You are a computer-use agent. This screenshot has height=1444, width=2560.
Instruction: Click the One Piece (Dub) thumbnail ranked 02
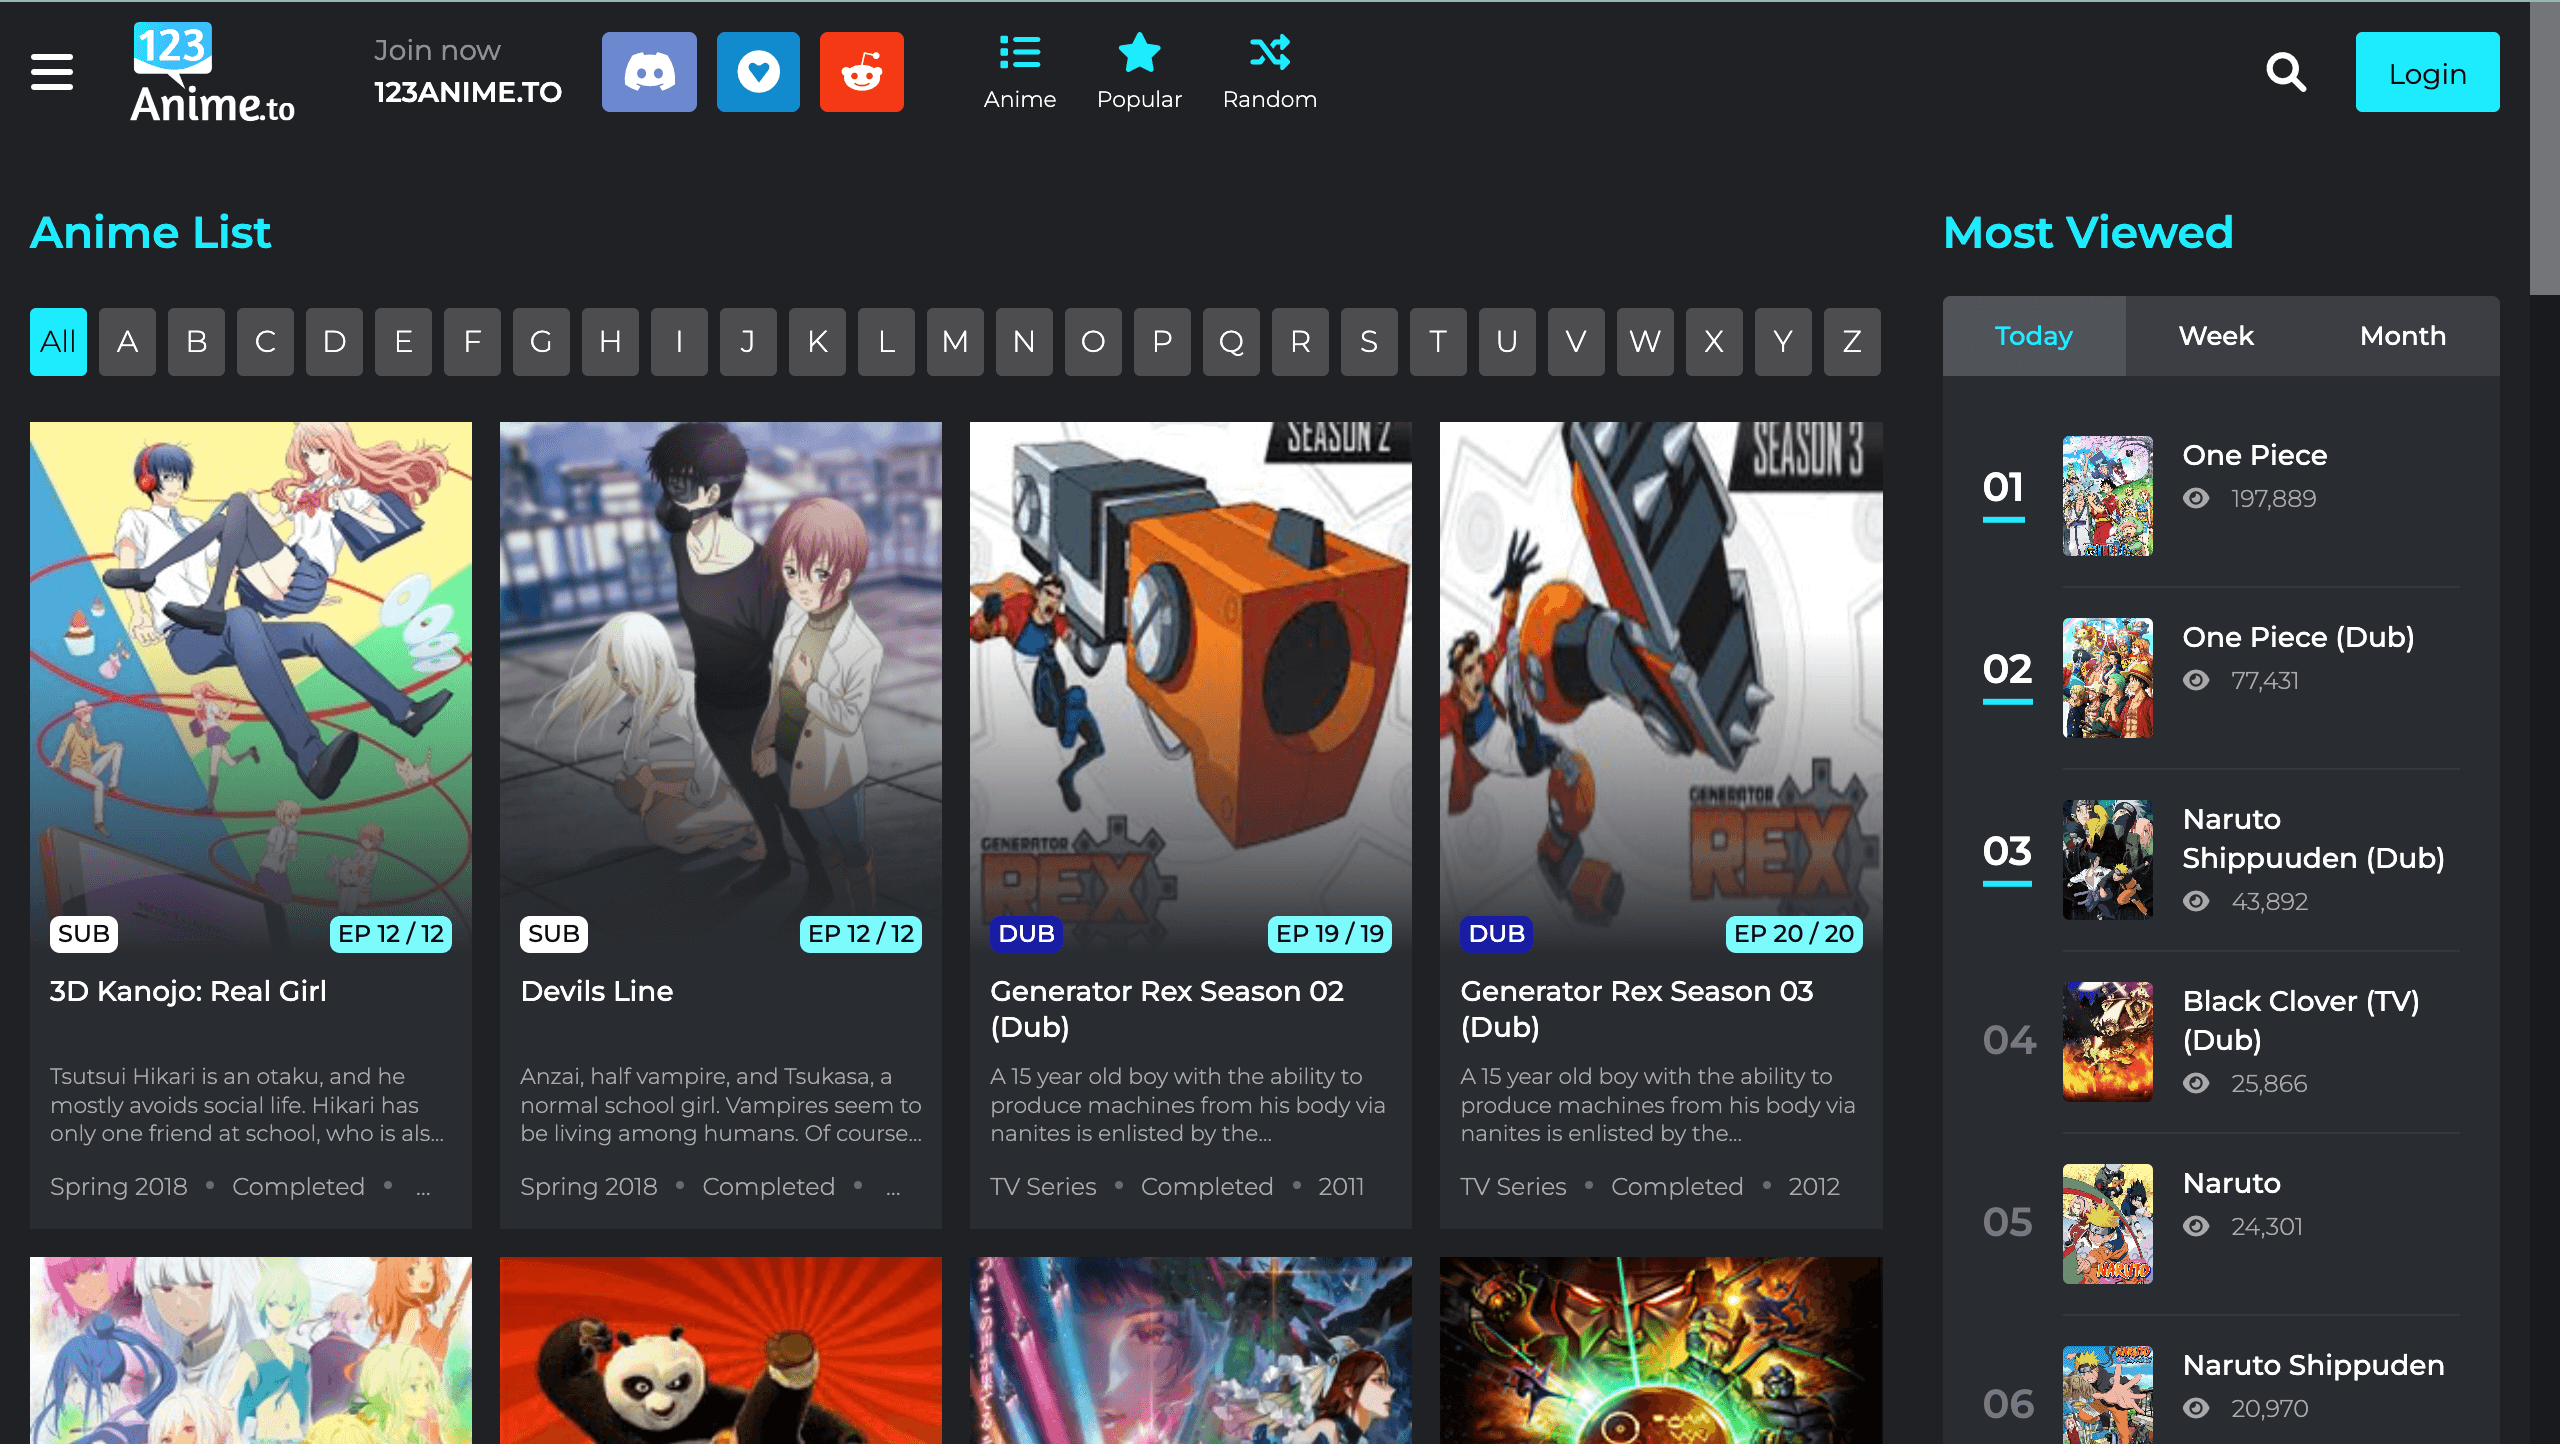click(x=2108, y=678)
